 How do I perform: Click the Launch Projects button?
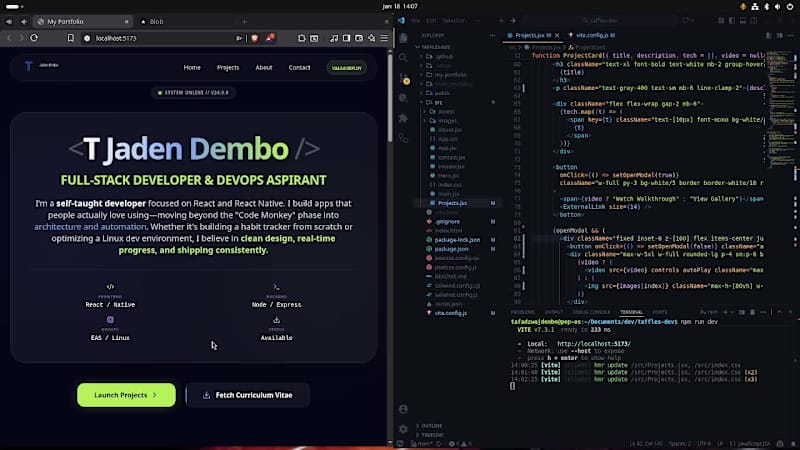click(127, 395)
